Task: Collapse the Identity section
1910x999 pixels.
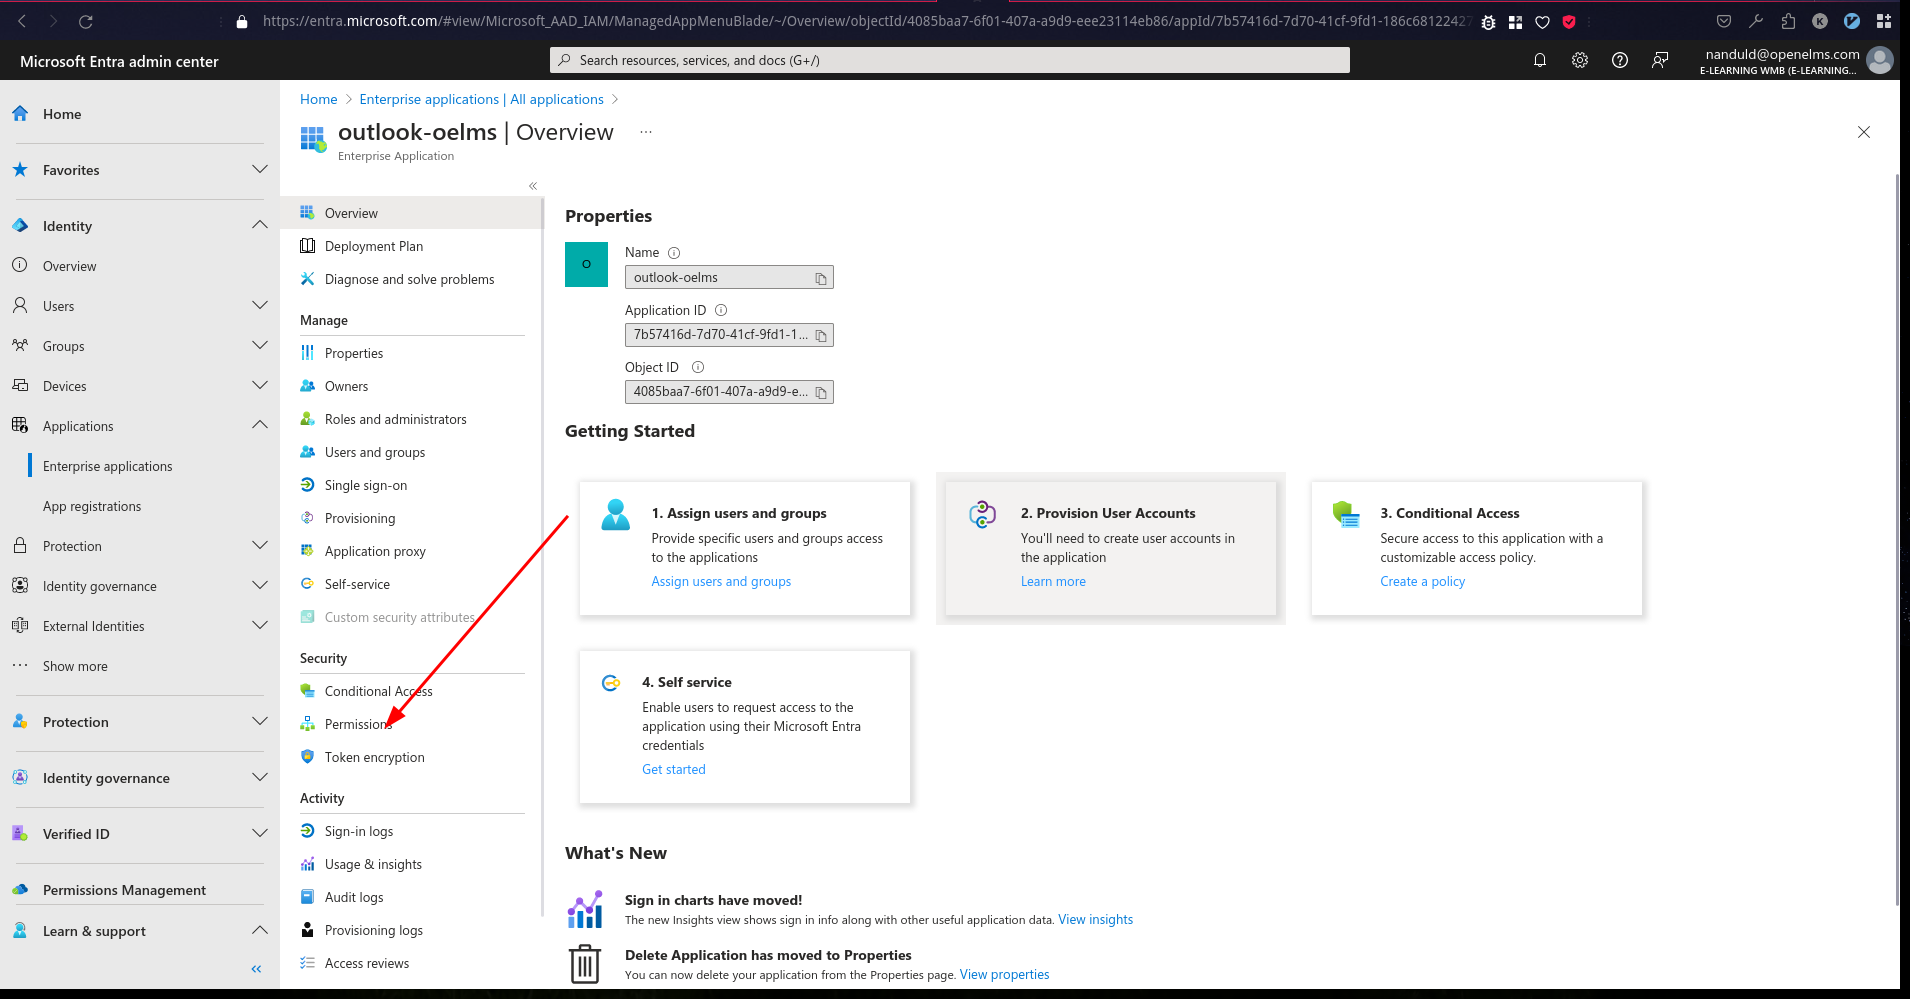Action: [260, 225]
